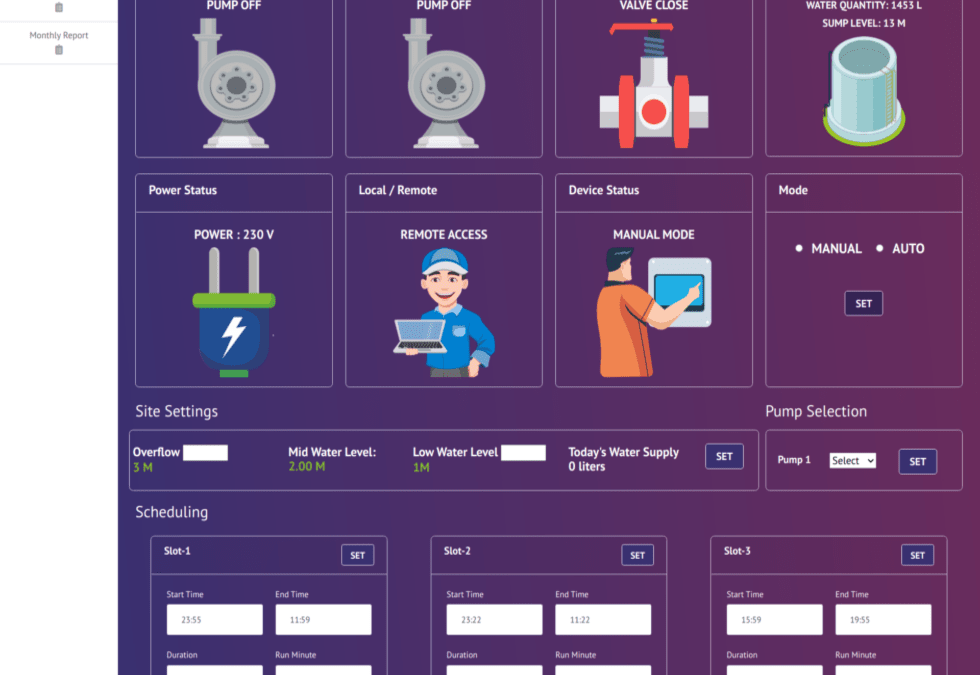The height and width of the screenshot is (675, 980).
Task: Select the AUTO mode radio button
Action: click(880, 248)
